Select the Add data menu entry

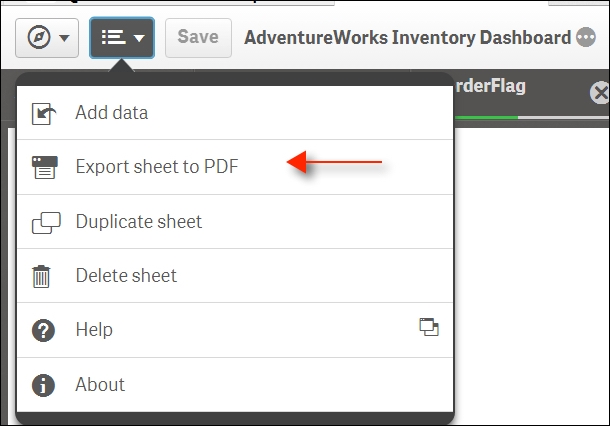tap(235, 113)
